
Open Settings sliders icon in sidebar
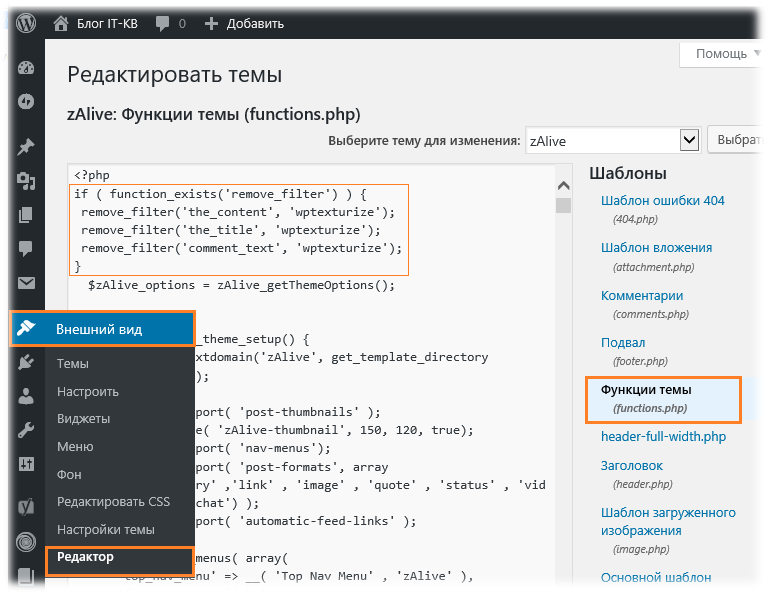(26, 464)
